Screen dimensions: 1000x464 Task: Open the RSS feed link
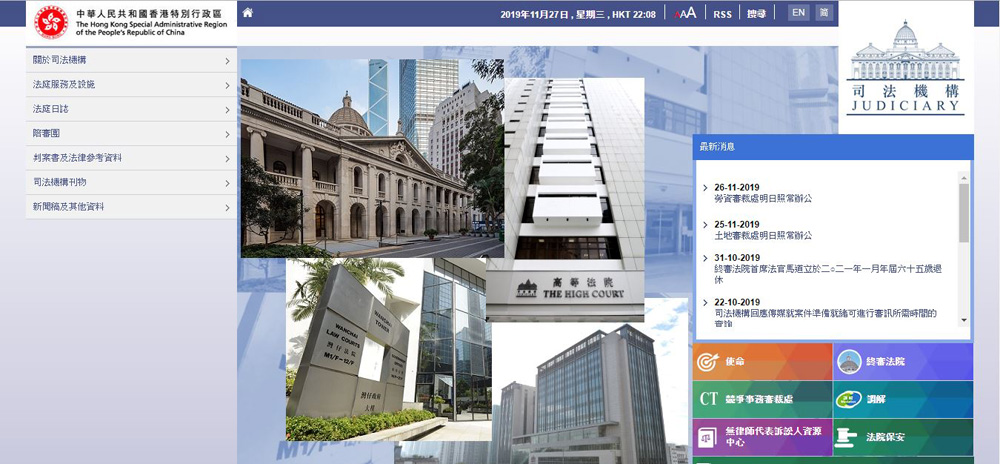tap(723, 14)
